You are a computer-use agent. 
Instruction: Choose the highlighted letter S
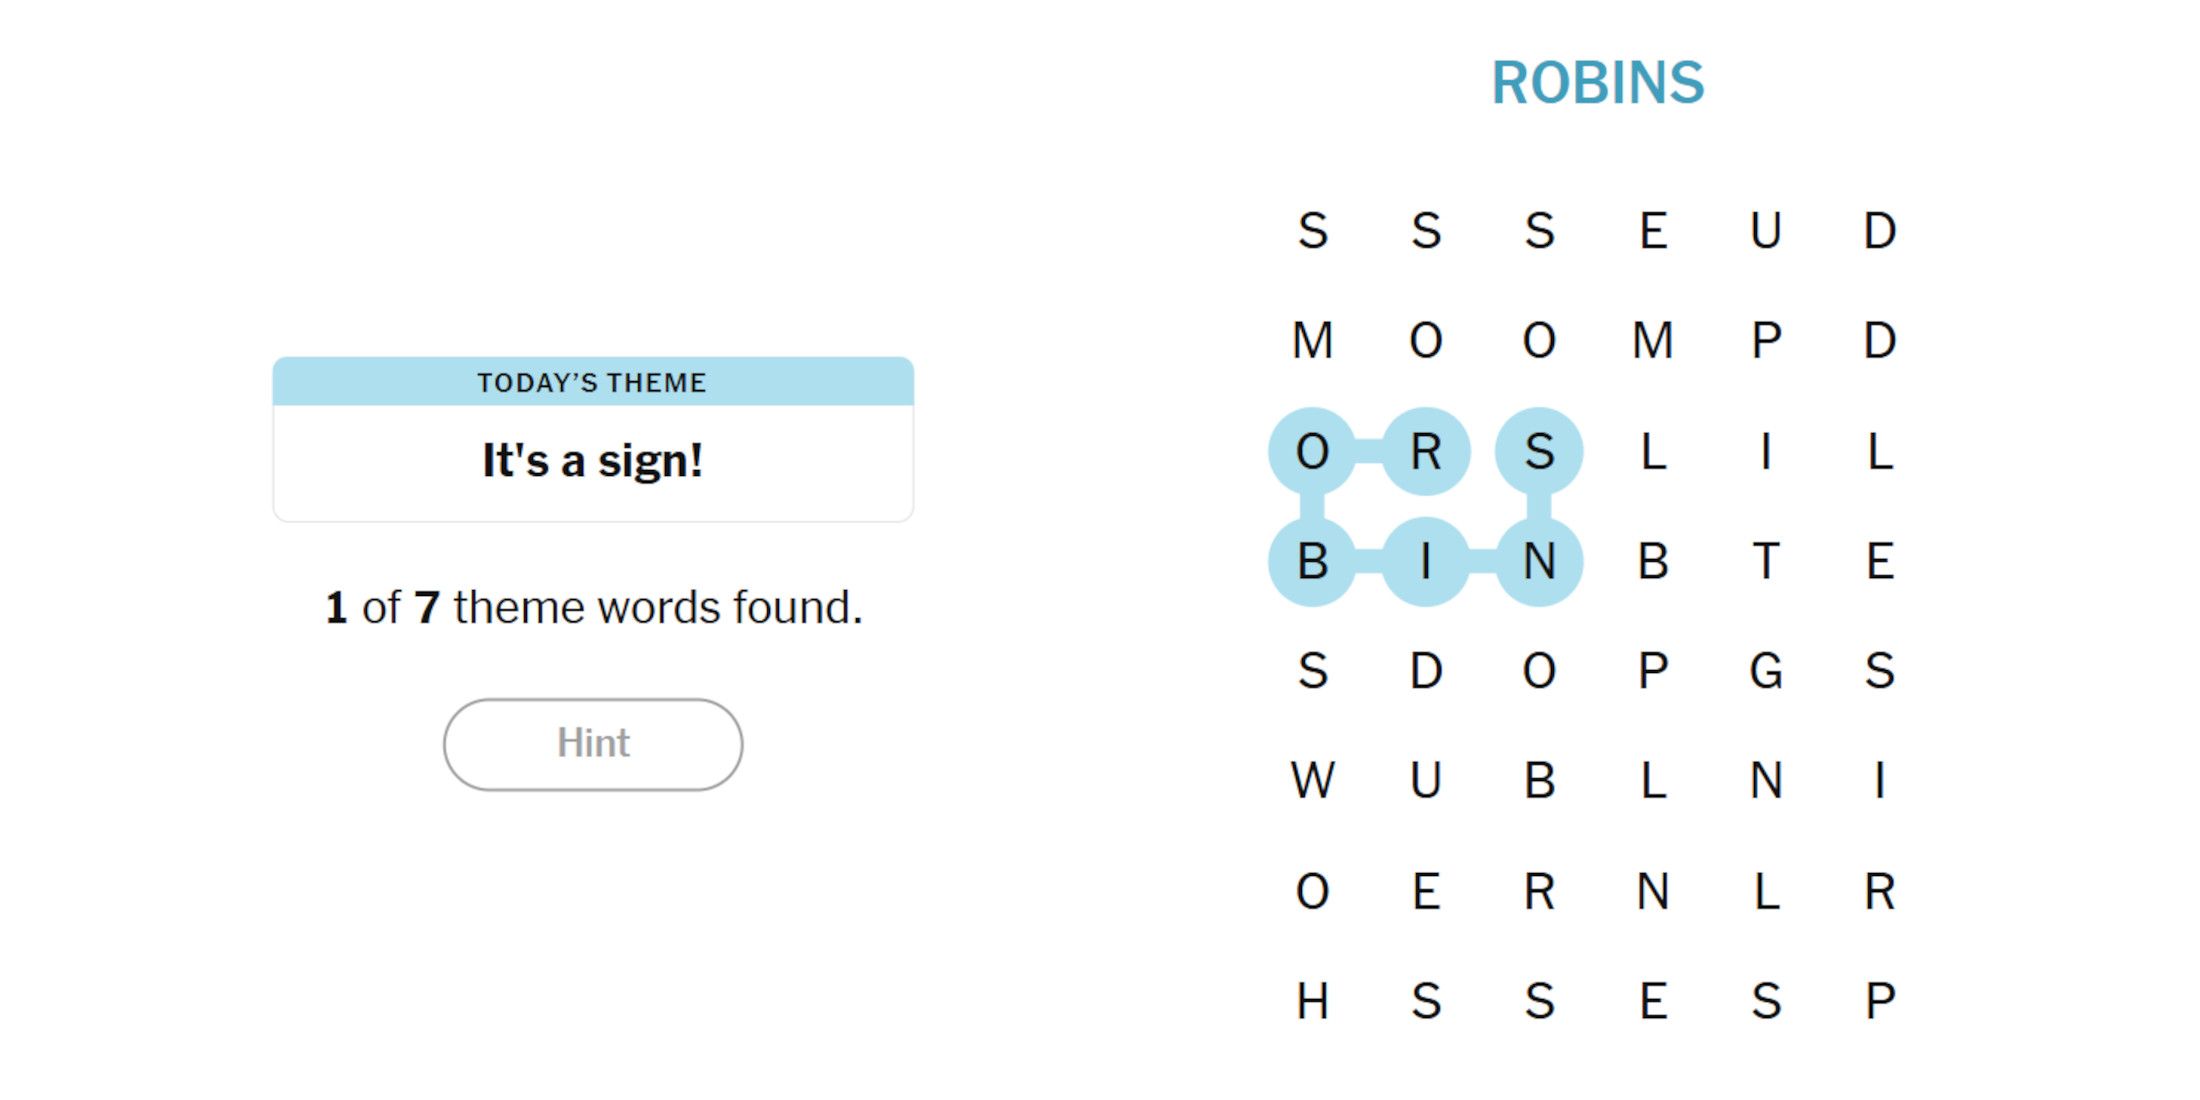pos(1539,451)
